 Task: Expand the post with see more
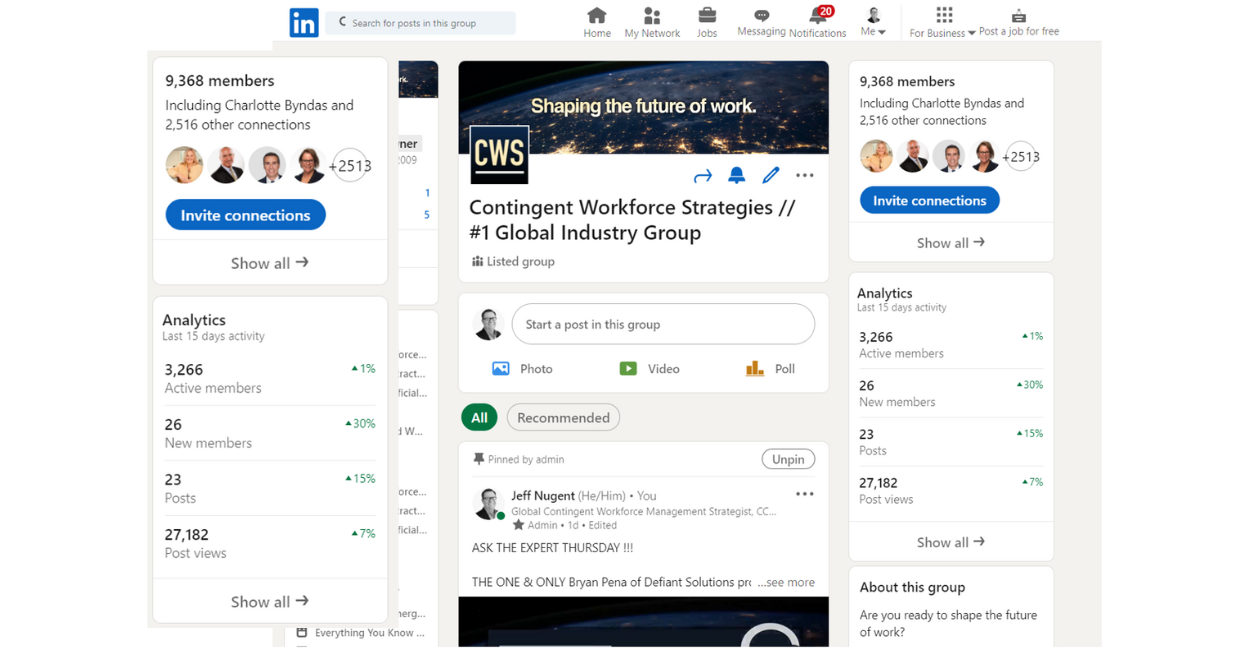pyautogui.click(x=786, y=582)
